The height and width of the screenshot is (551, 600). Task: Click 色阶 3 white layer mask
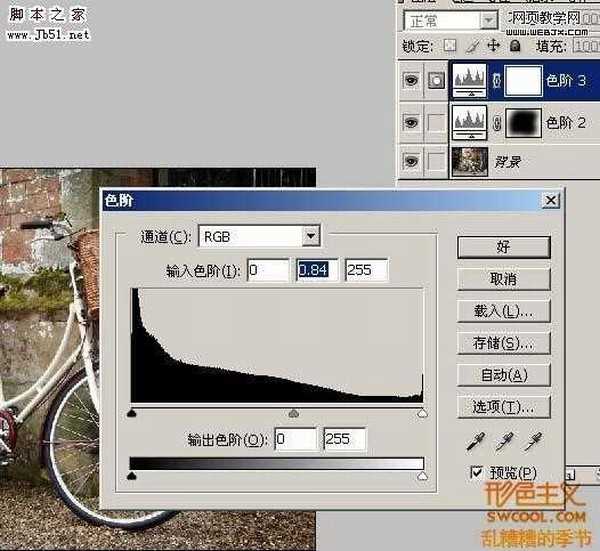coord(524,81)
